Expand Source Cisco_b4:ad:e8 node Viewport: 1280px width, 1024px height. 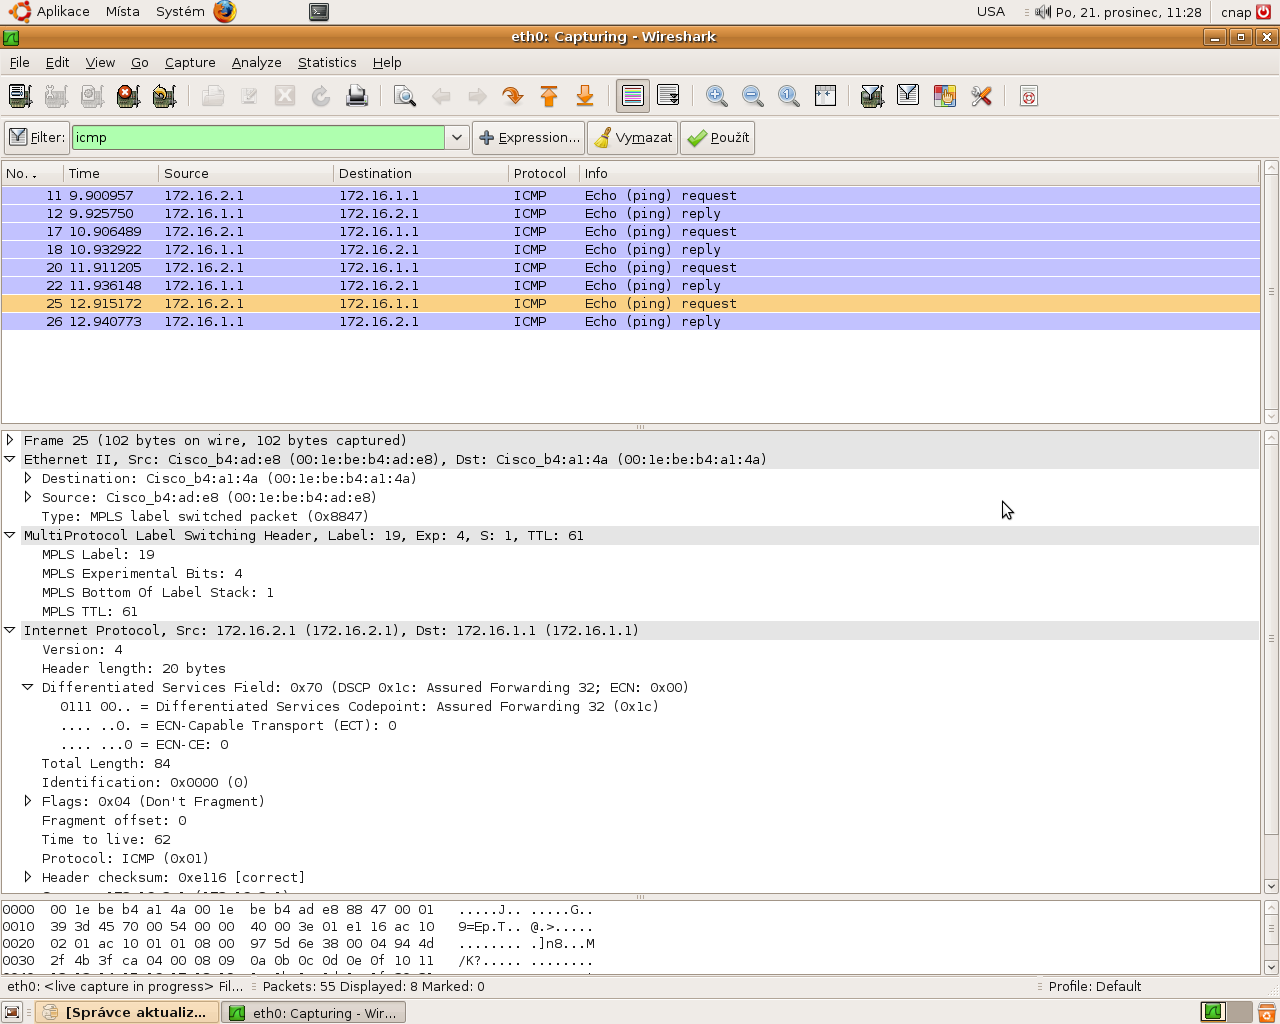point(28,497)
